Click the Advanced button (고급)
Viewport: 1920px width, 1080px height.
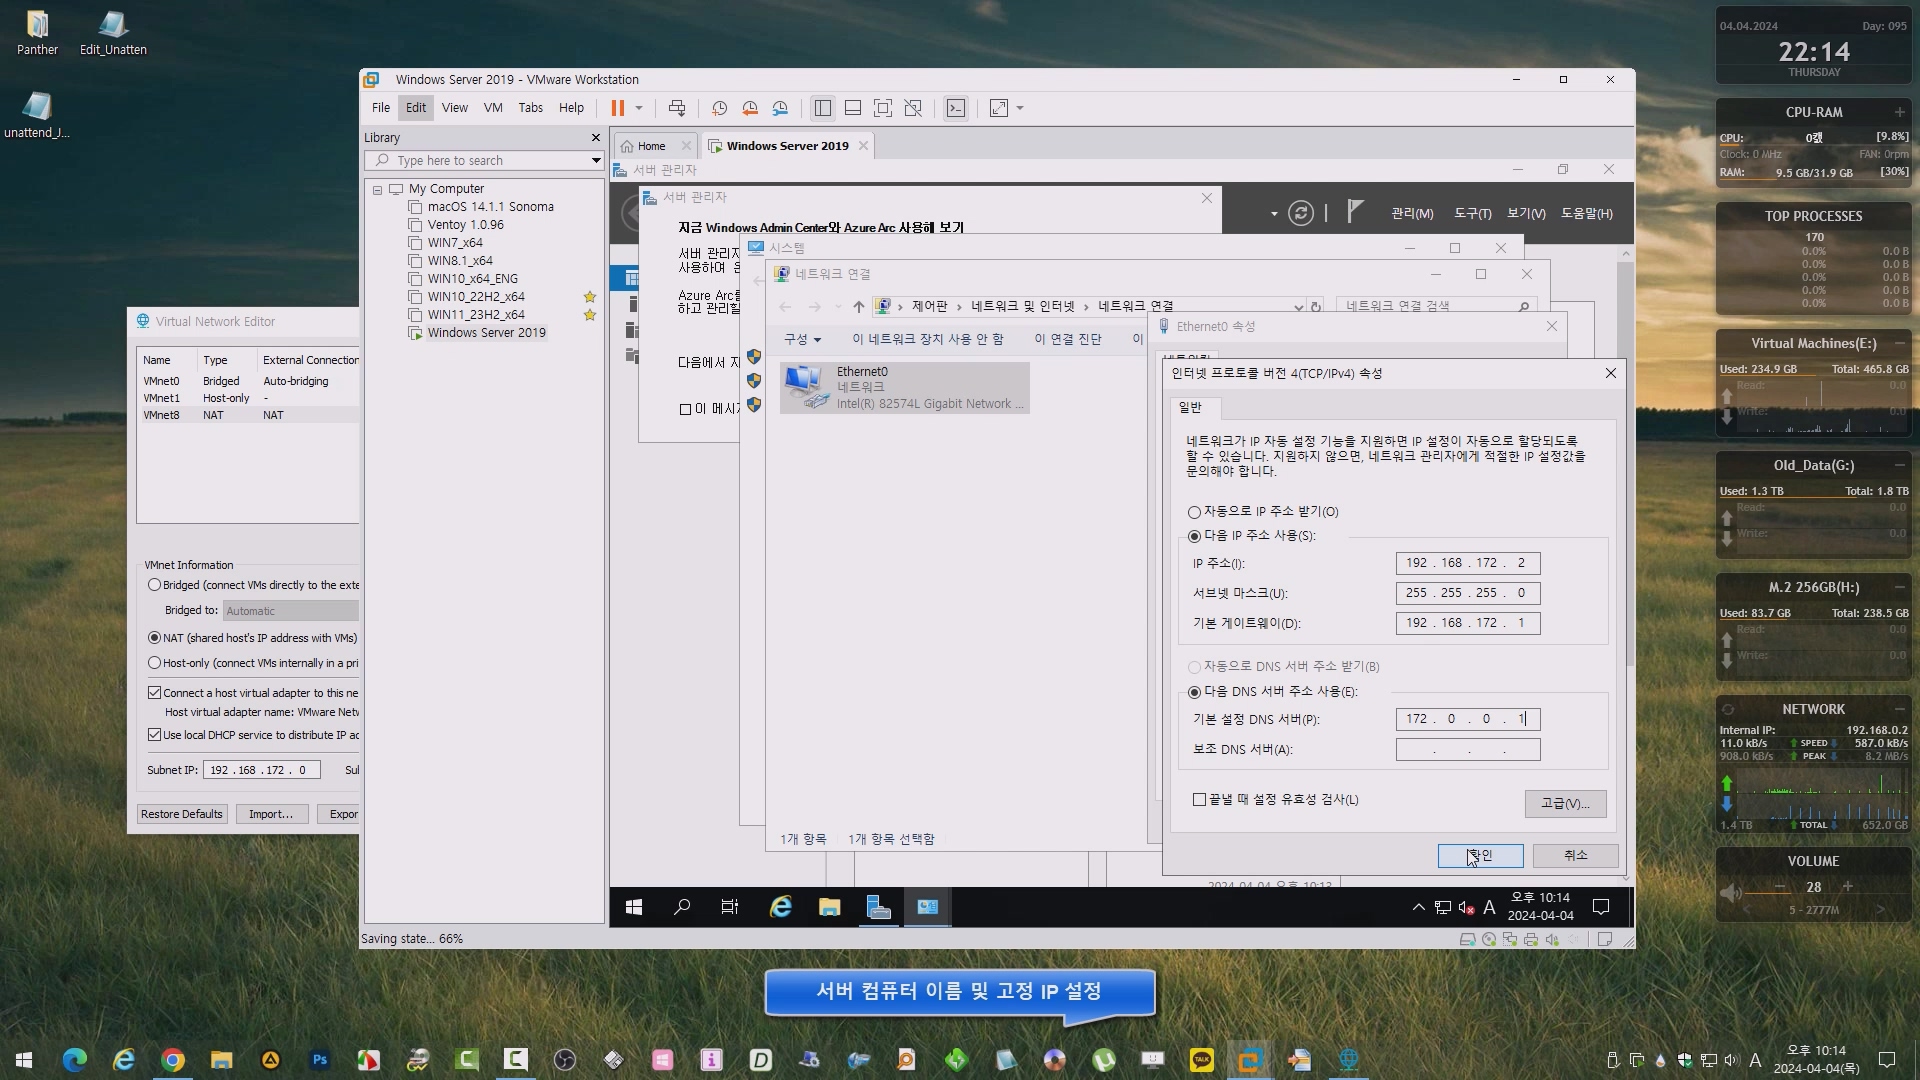1565,804
